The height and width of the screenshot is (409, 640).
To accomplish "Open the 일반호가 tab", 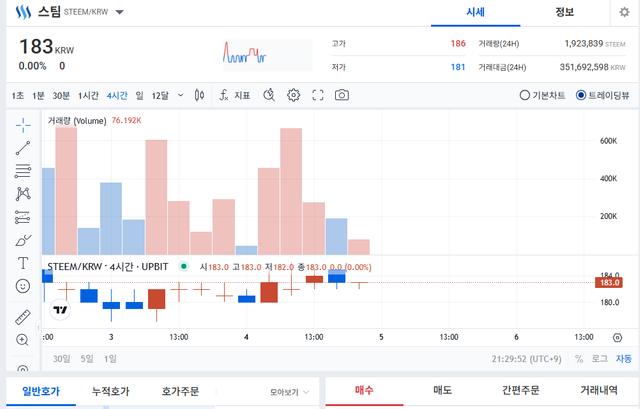I will [41, 391].
